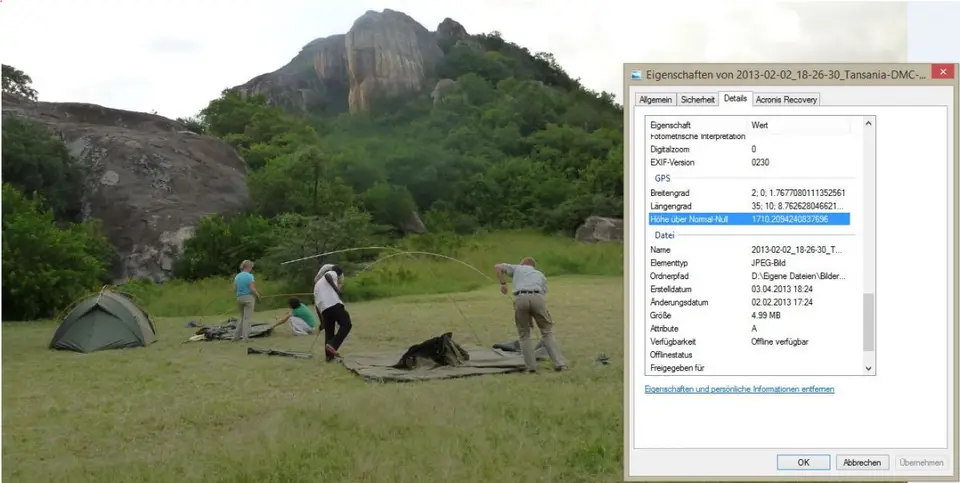Screen dimensions: 960x483
Task: Click the scroll down arrow in properties list
Action: (868, 368)
